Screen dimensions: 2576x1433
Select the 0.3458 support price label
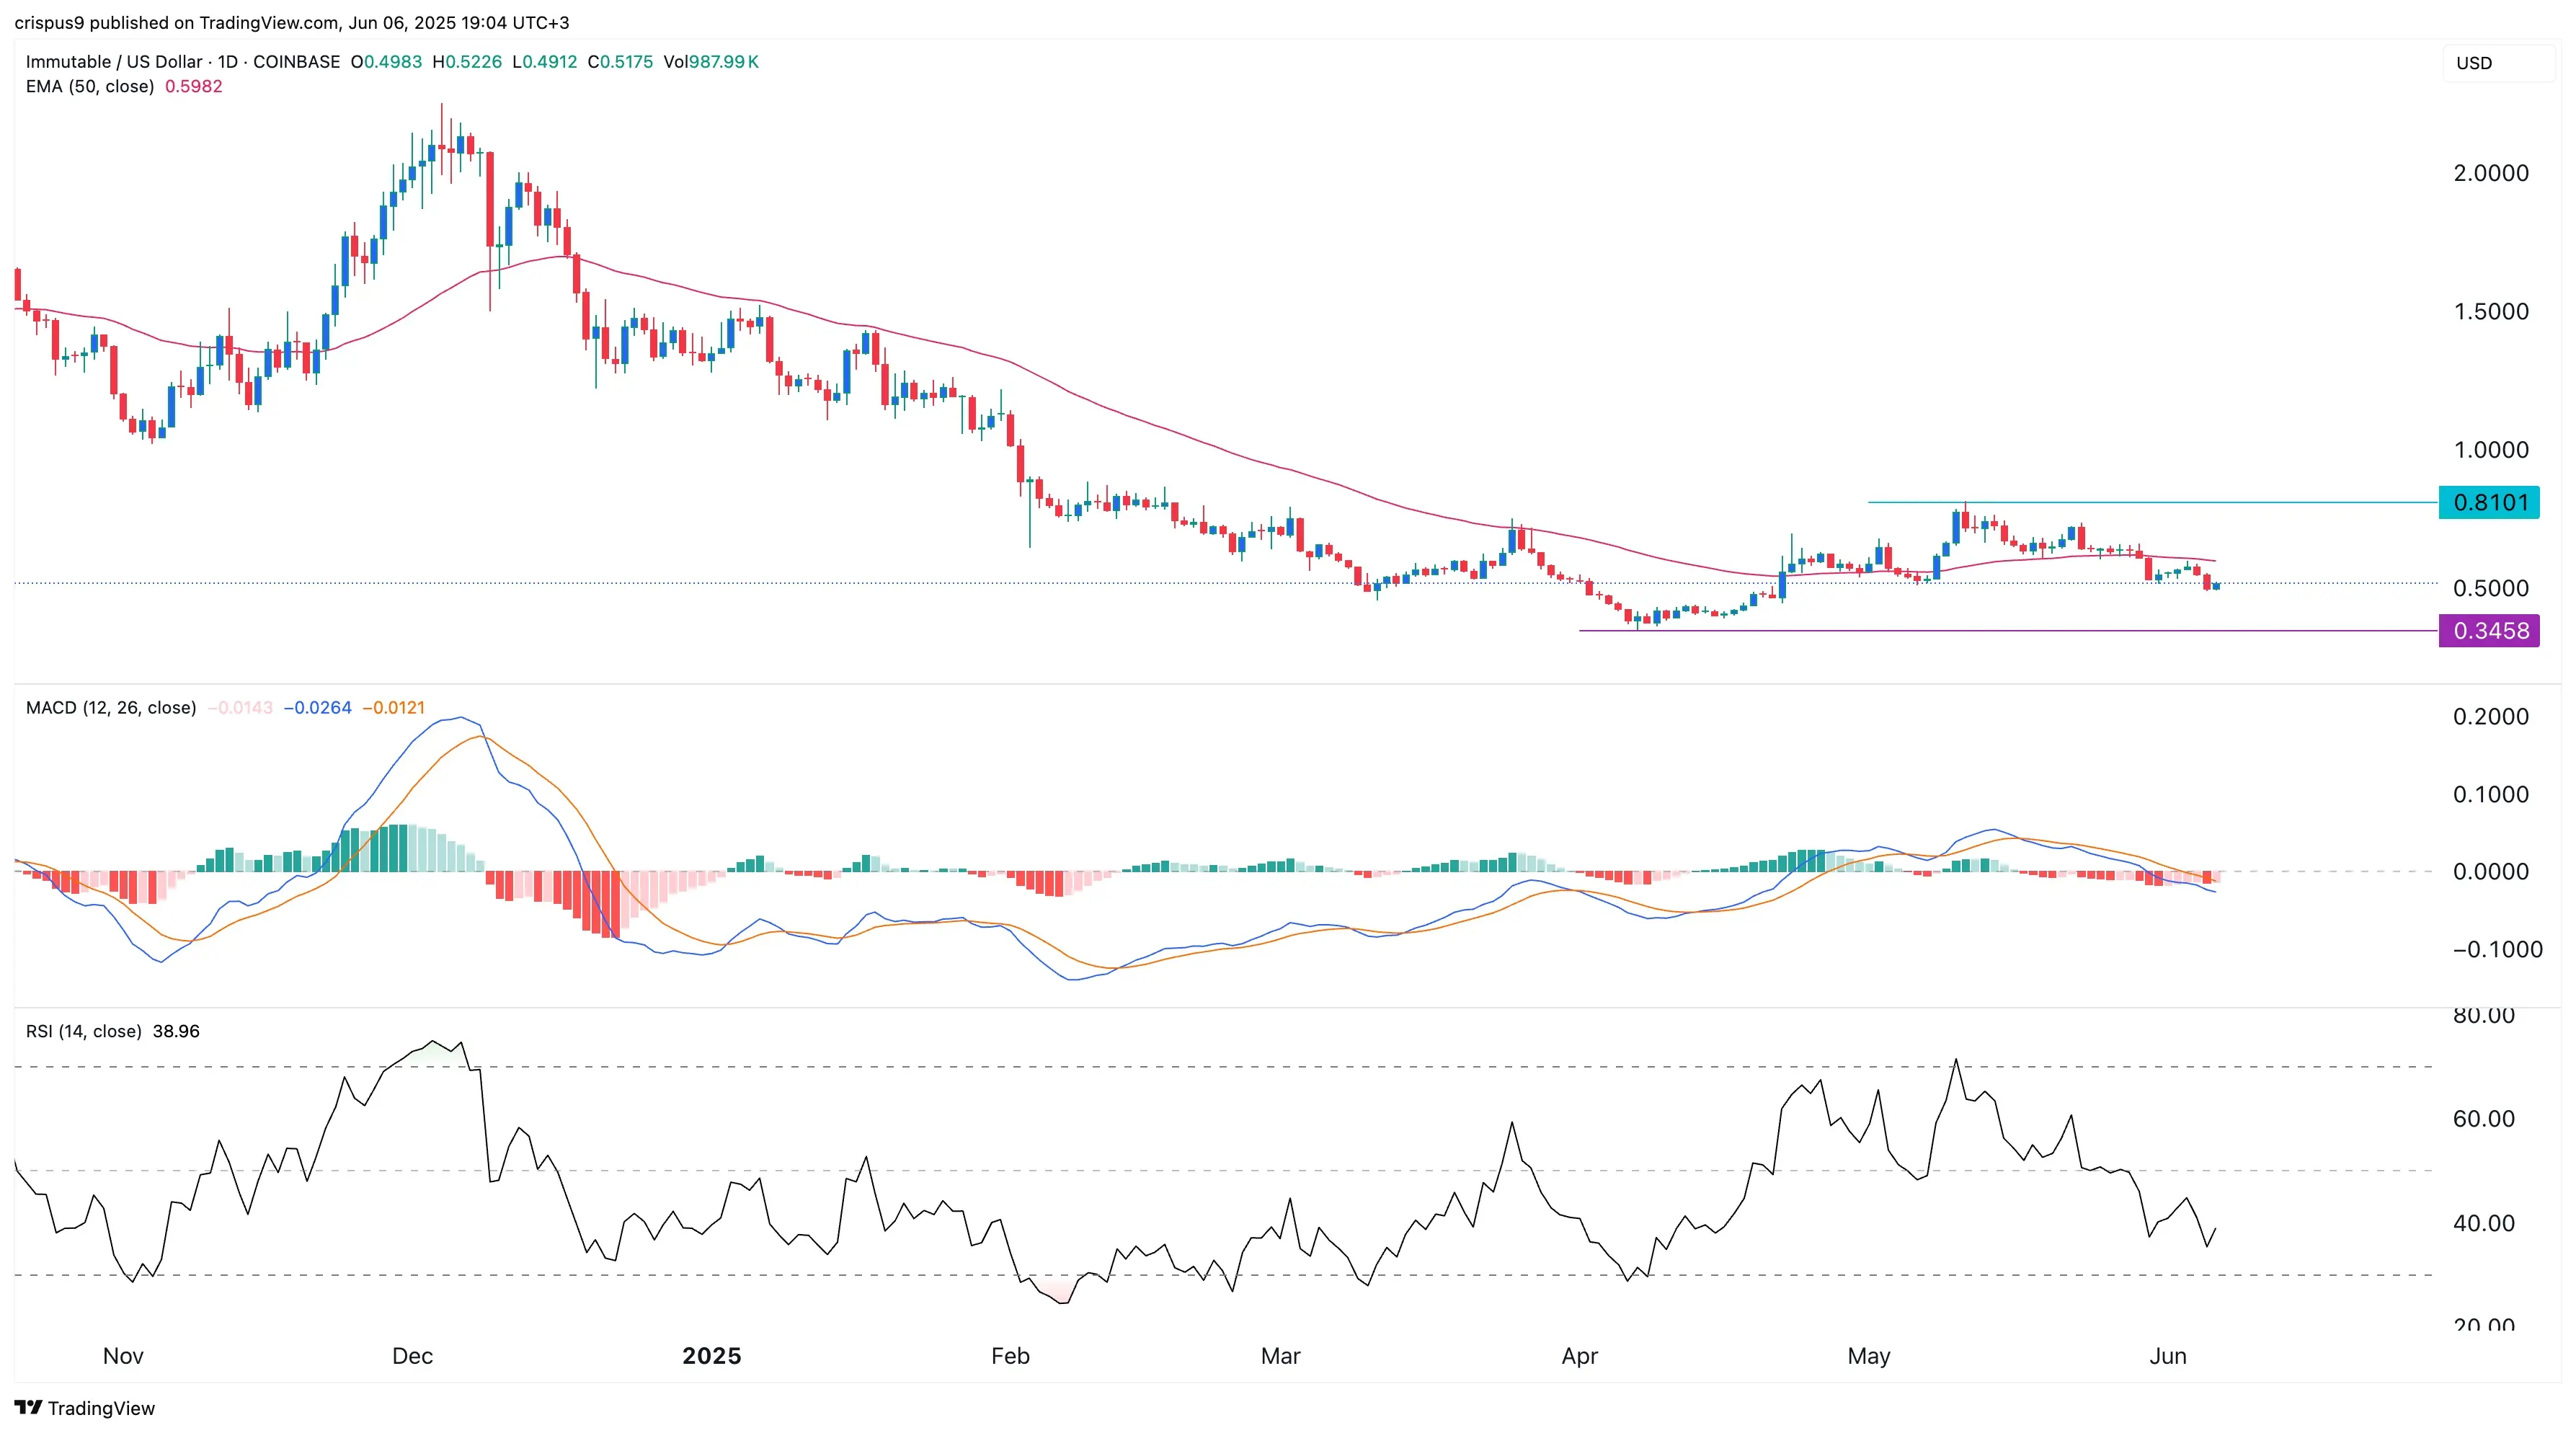click(2489, 631)
